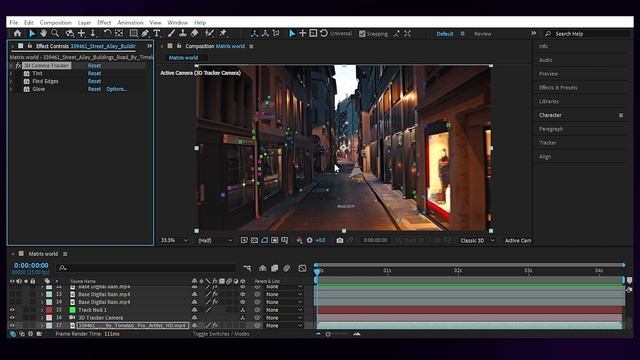This screenshot has width=640, height=360.
Task: Open the Composition menu
Action: 56,22
